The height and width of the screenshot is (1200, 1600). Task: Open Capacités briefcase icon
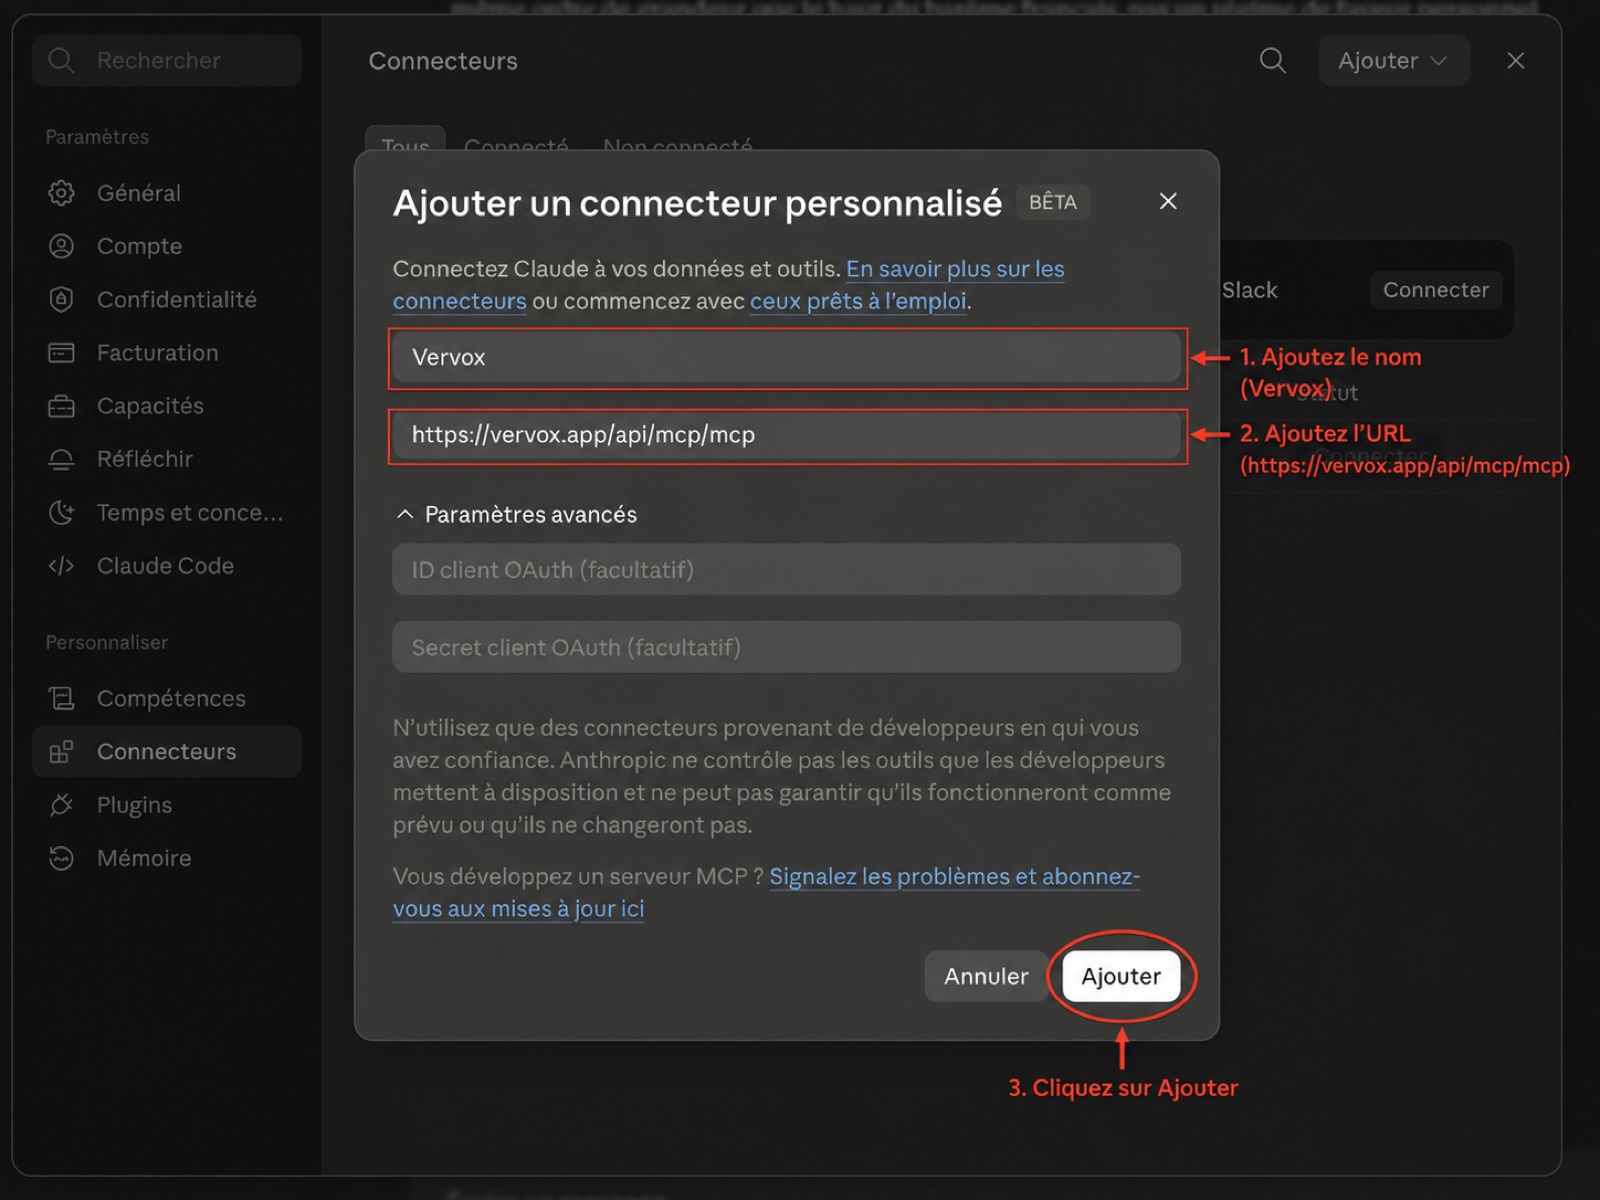pyautogui.click(x=61, y=406)
